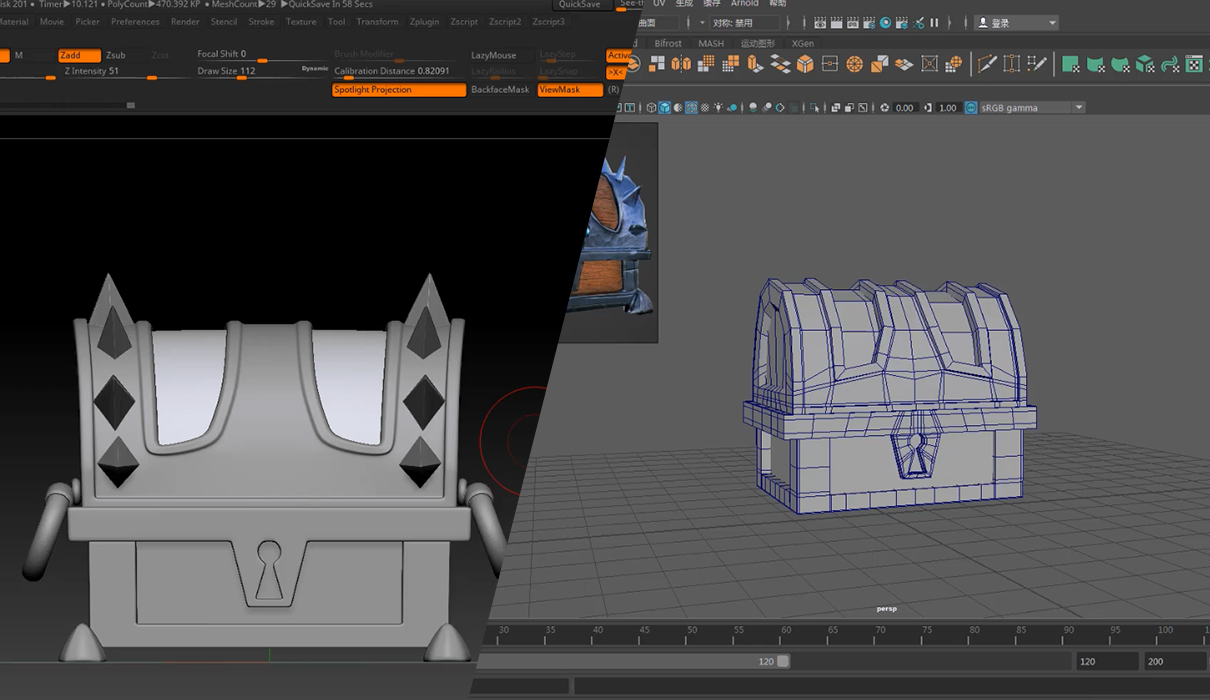Toggle the light bulb icon in viewport toolbar

[718, 108]
